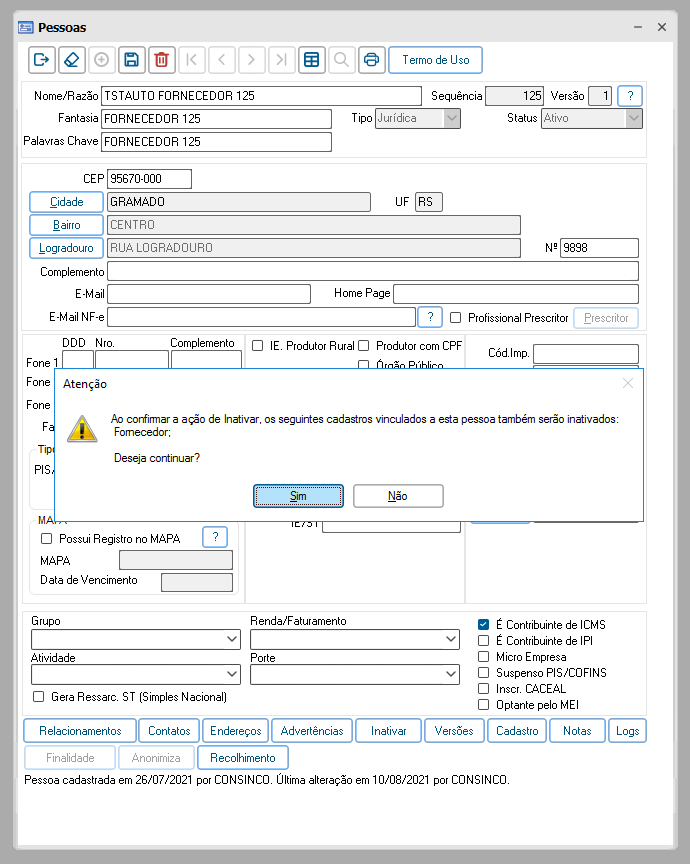Click the Complemento address input field

pos(373,271)
